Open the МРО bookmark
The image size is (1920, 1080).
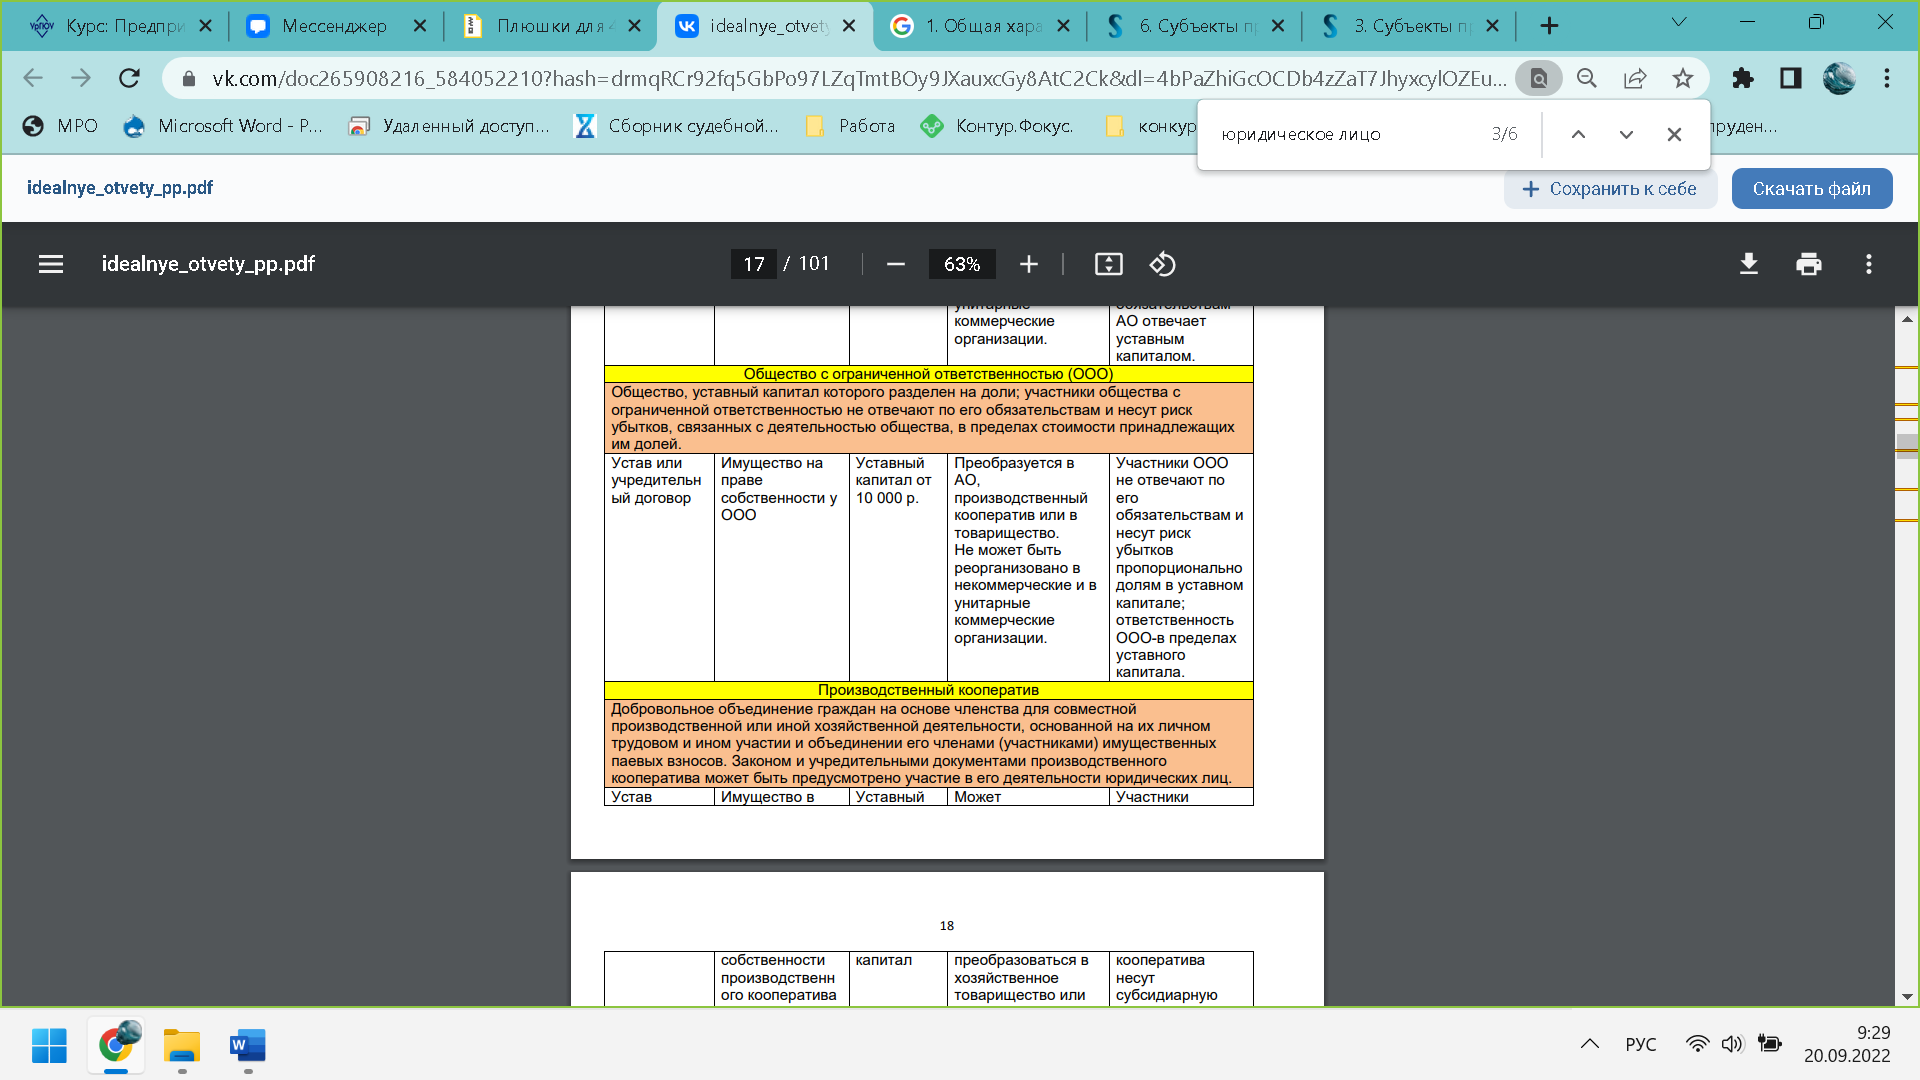(61, 126)
